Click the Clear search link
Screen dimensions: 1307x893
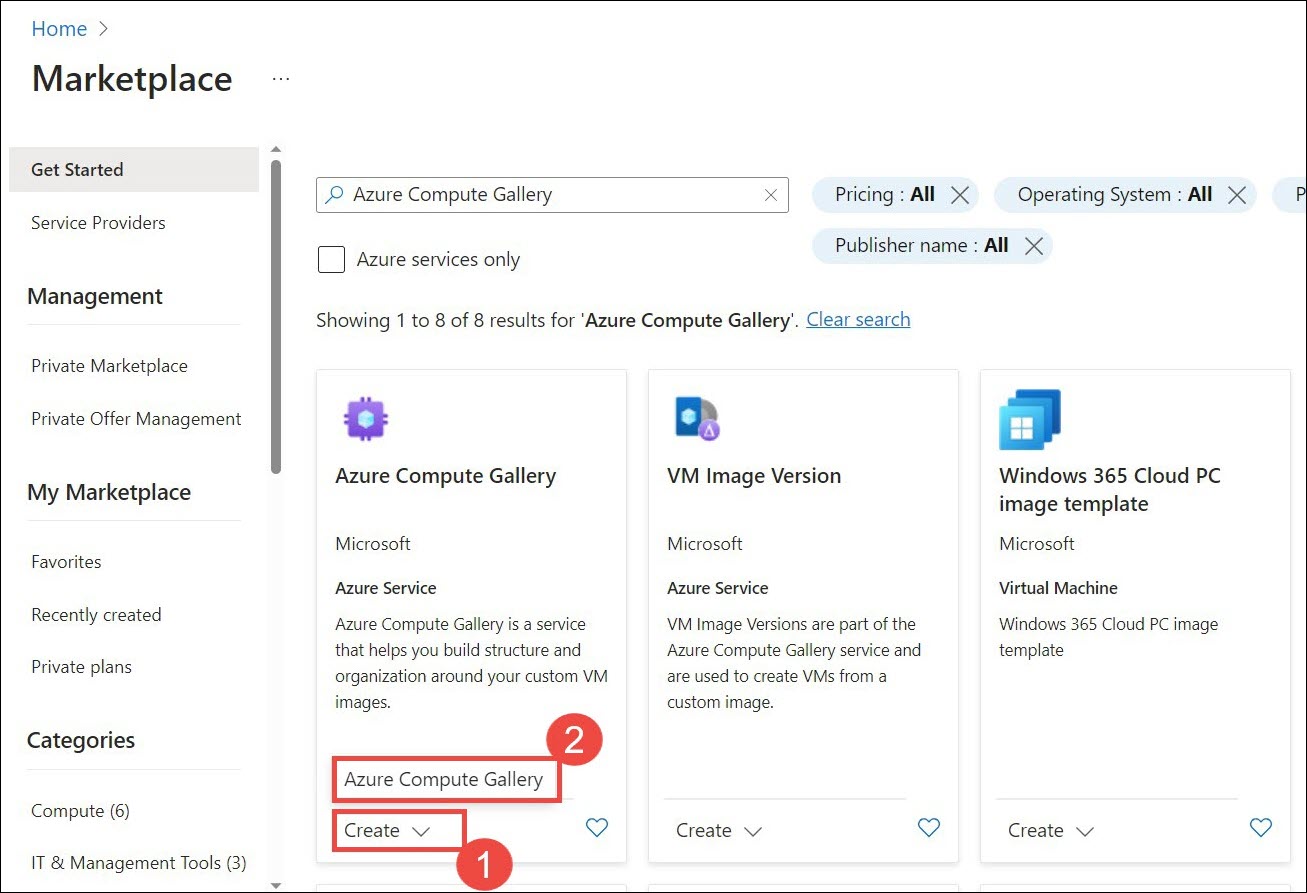click(858, 319)
